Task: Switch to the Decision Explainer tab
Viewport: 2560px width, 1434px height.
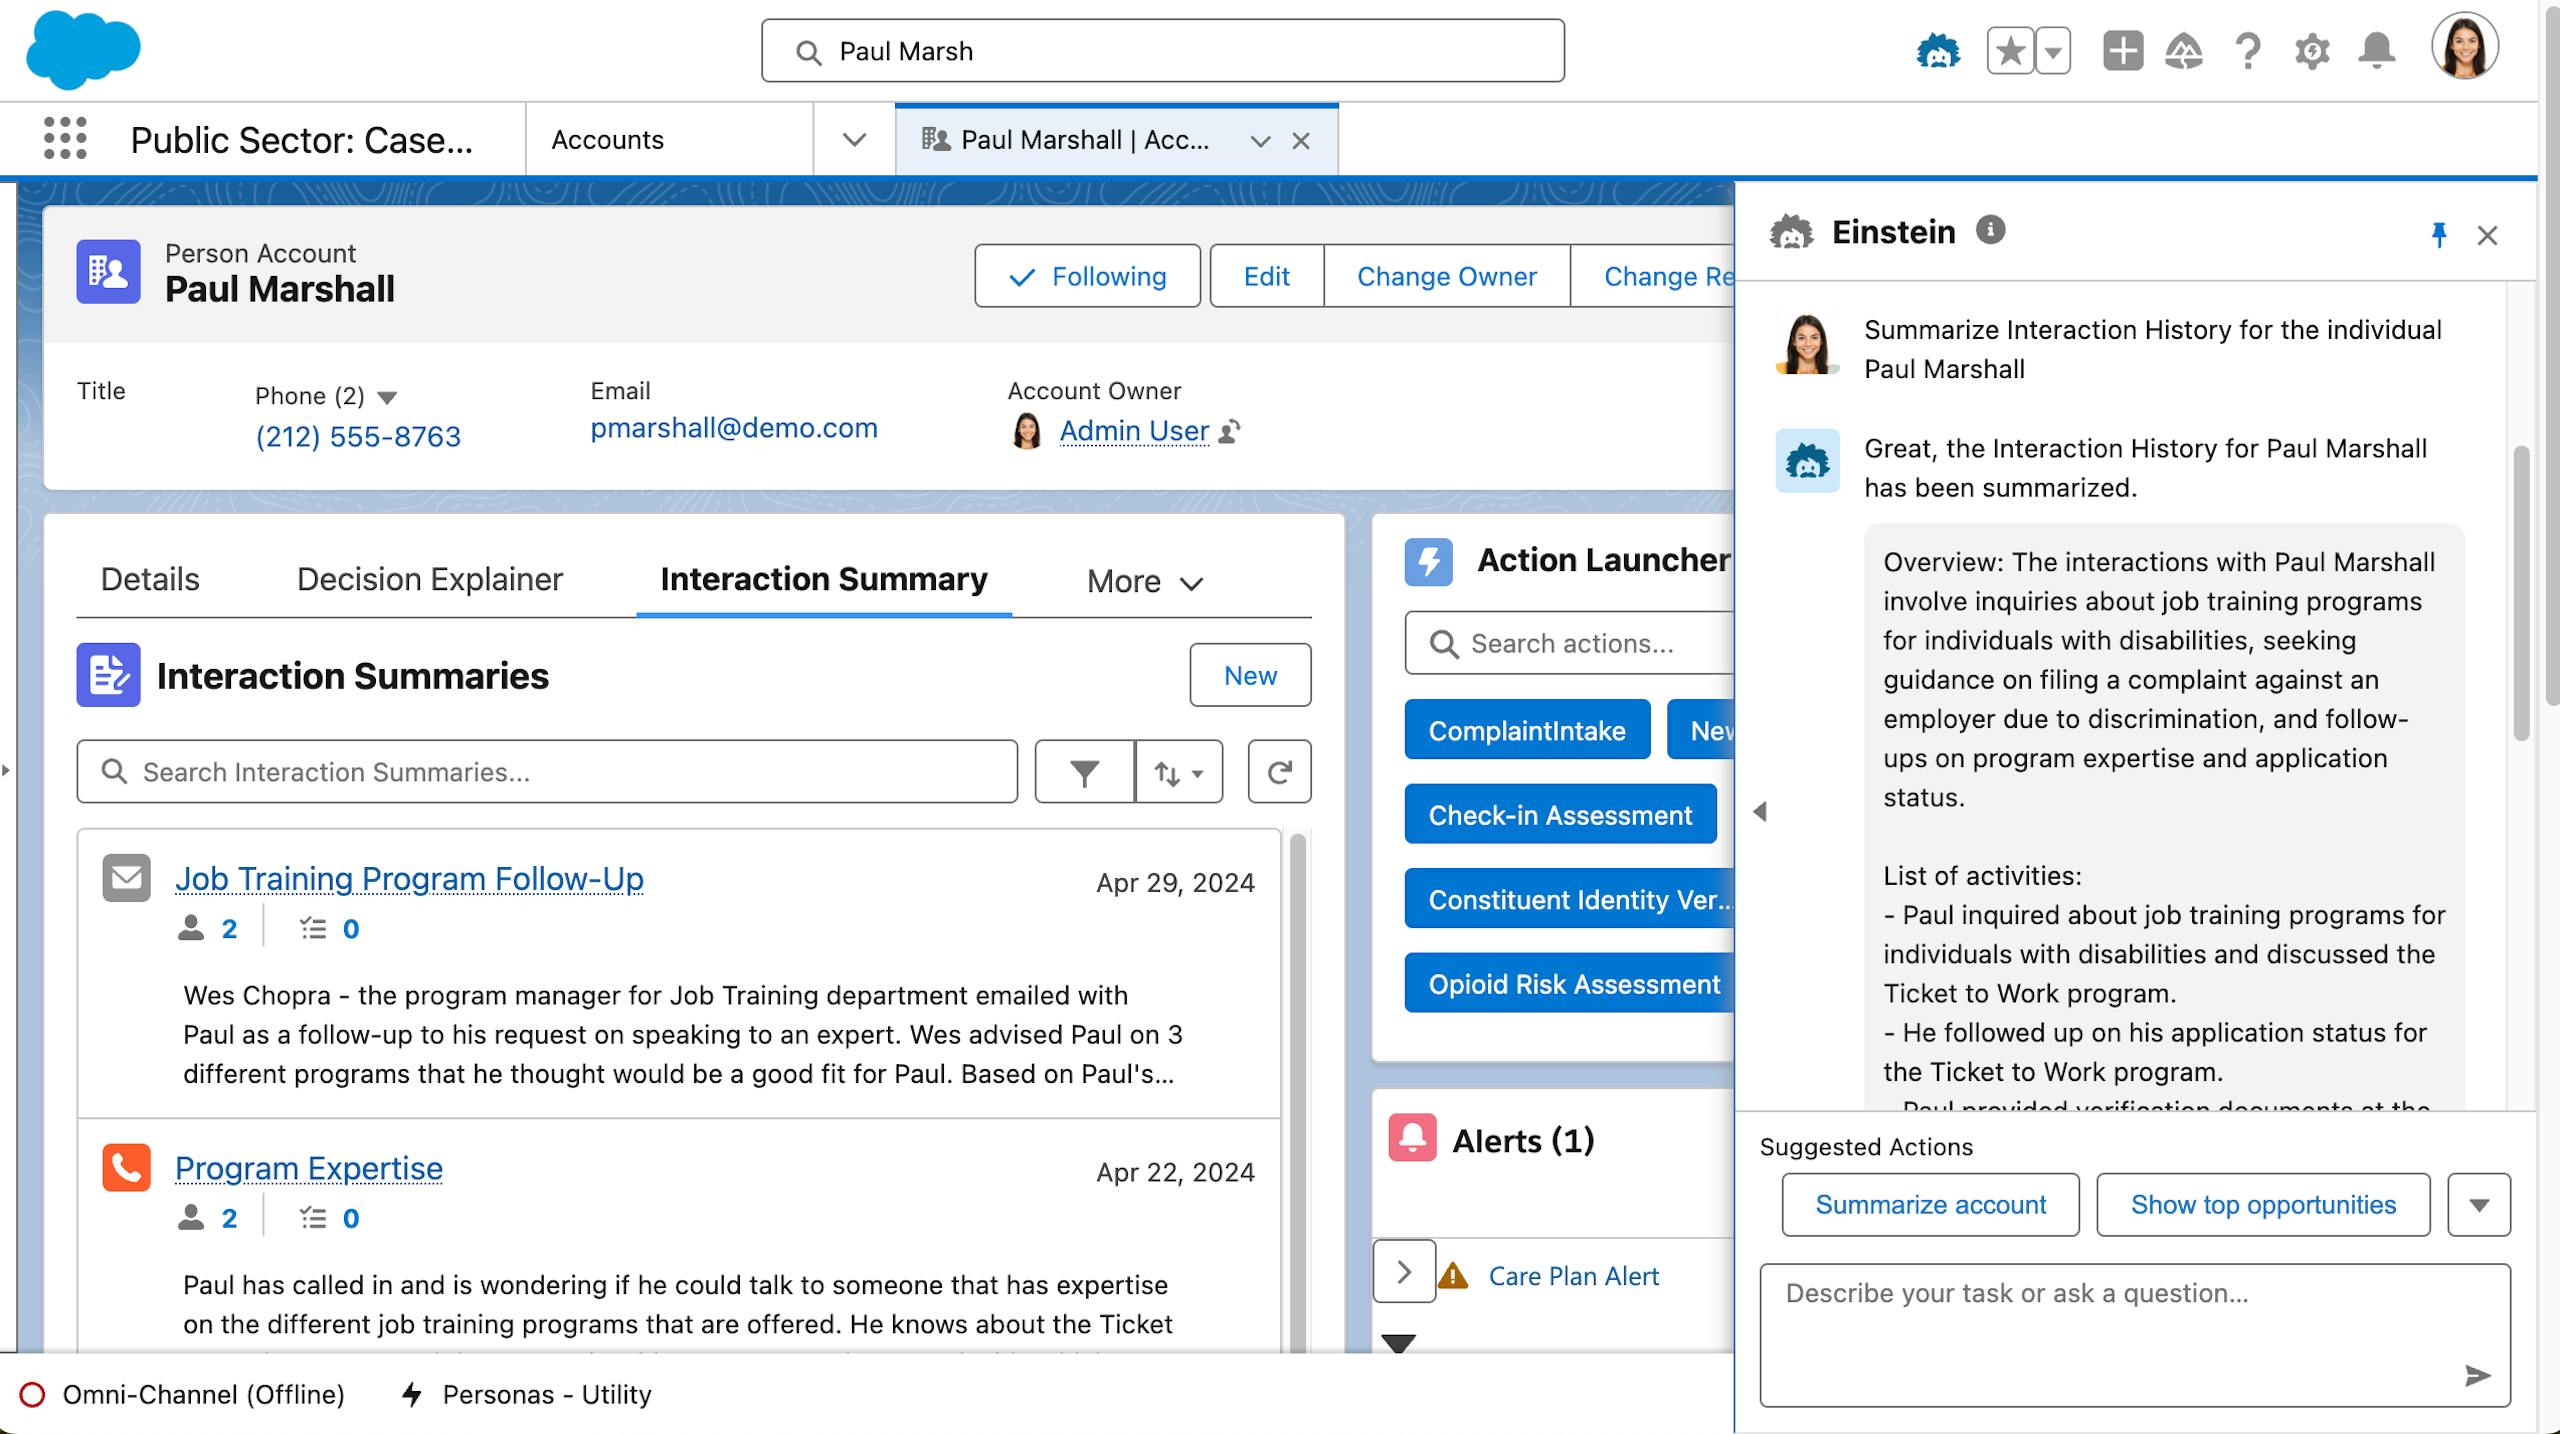Action: point(429,579)
